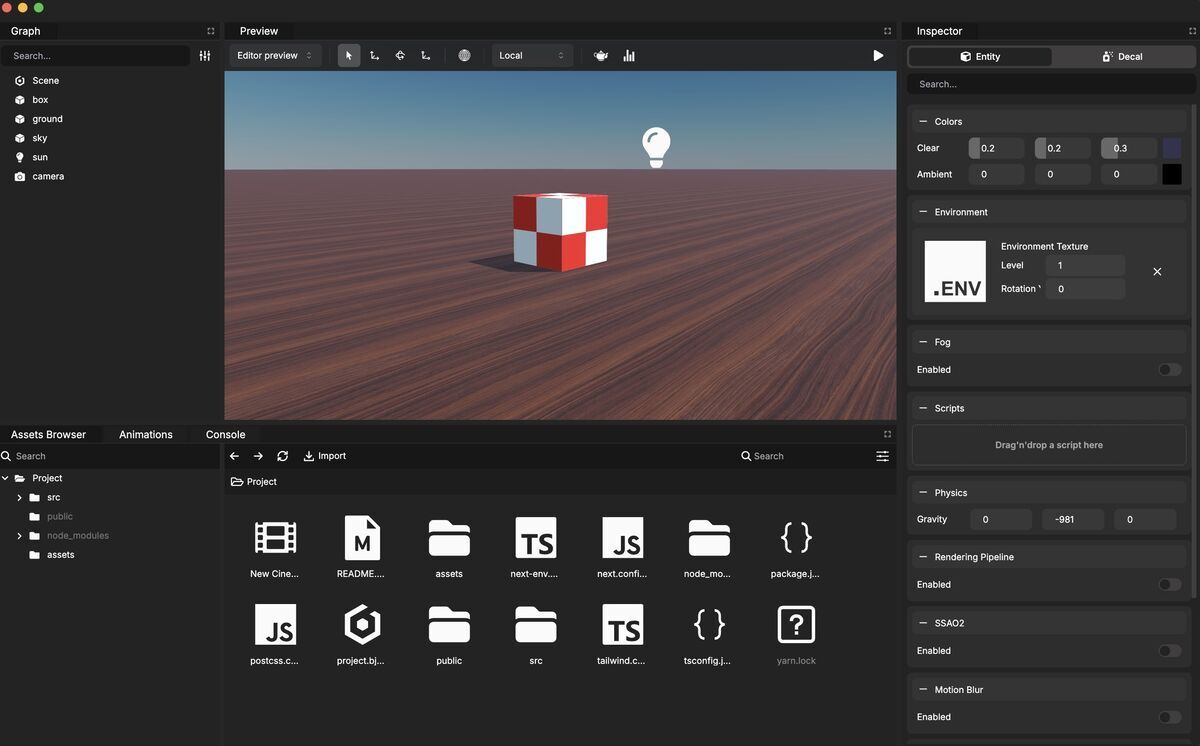Refresh the assets browser
This screenshot has width=1200, height=746.
282,456
